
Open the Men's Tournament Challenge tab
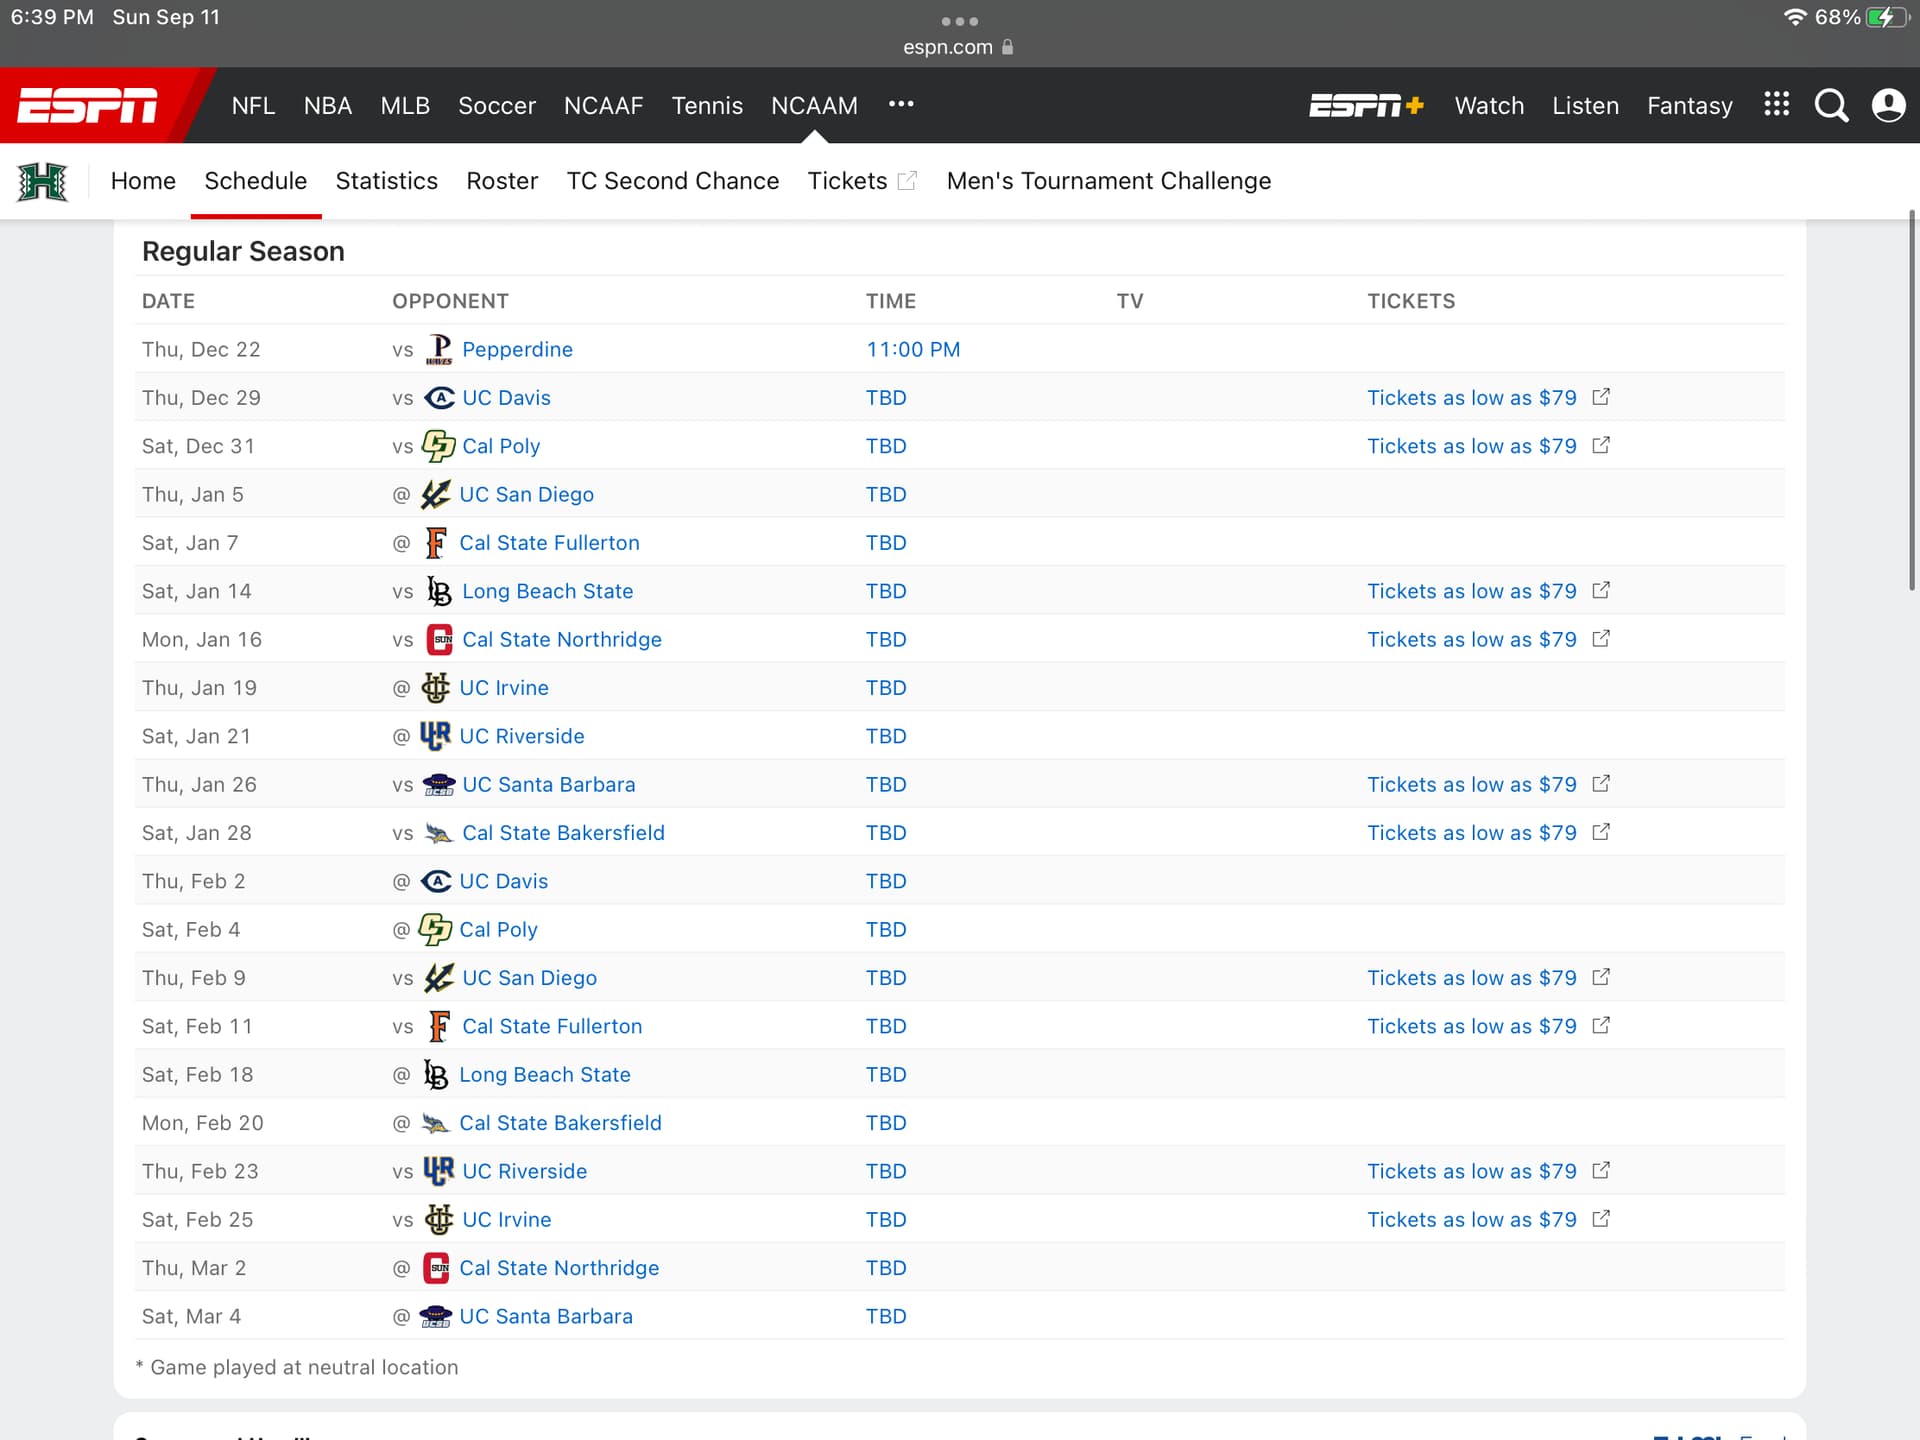(1108, 181)
